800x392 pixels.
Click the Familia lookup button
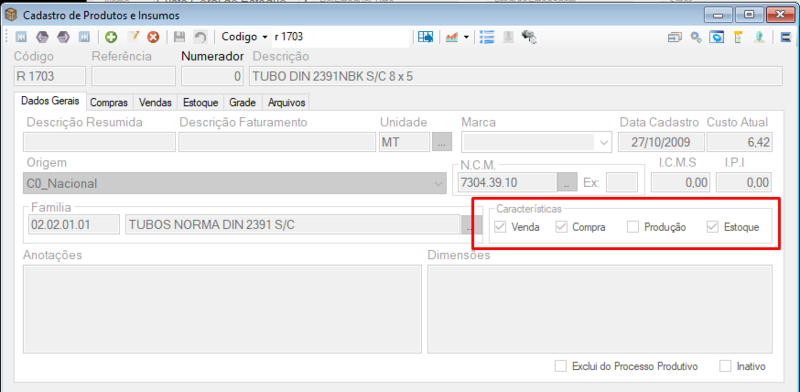click(471, 225)
